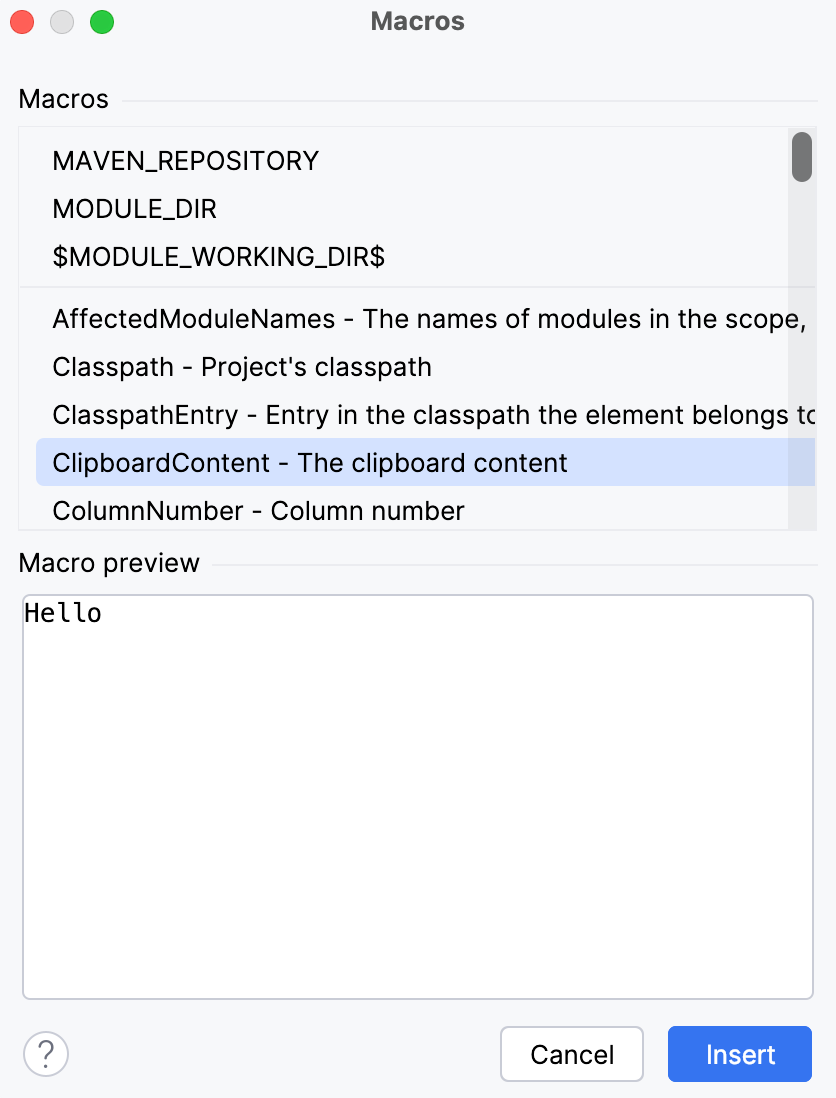The height and width of the screenshot is (1098, 836).
Task: Click the Macro preview section label
Action: pyautogui.click(x=108, y=562)
